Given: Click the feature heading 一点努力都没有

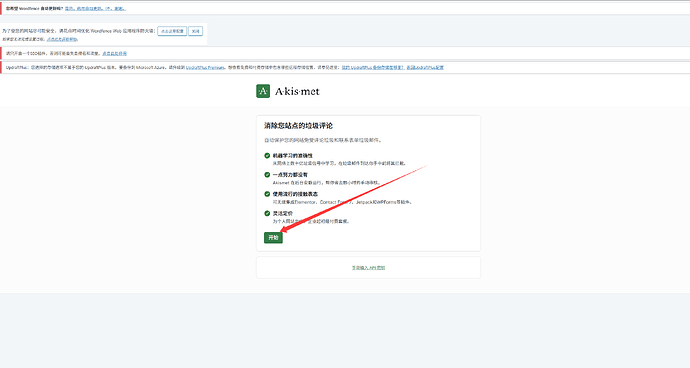Looking at the screenshot, I should coord(290,175).
